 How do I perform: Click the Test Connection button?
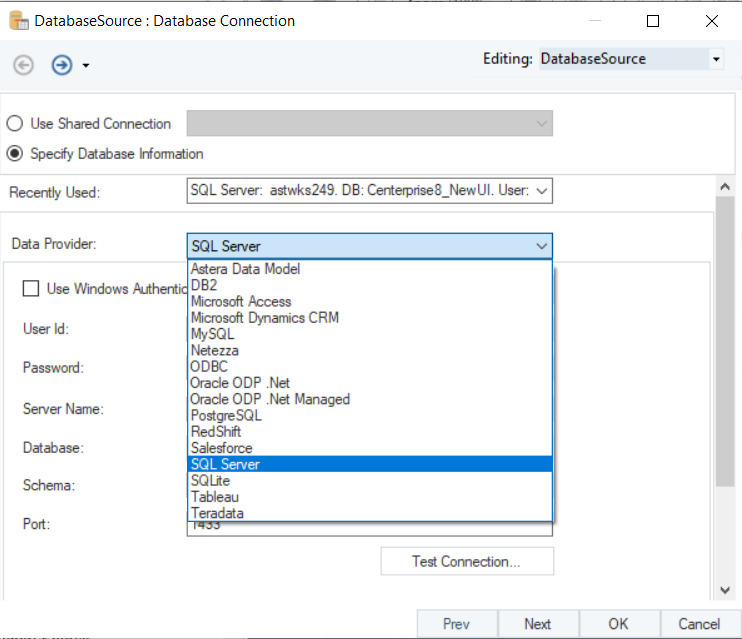[466, 561]
